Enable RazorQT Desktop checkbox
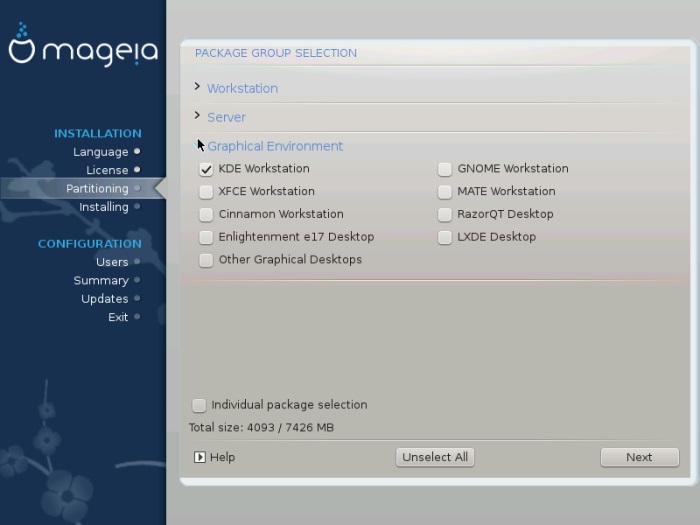Image resolution: width=700 pixels, height=525 pixels. 445,215
